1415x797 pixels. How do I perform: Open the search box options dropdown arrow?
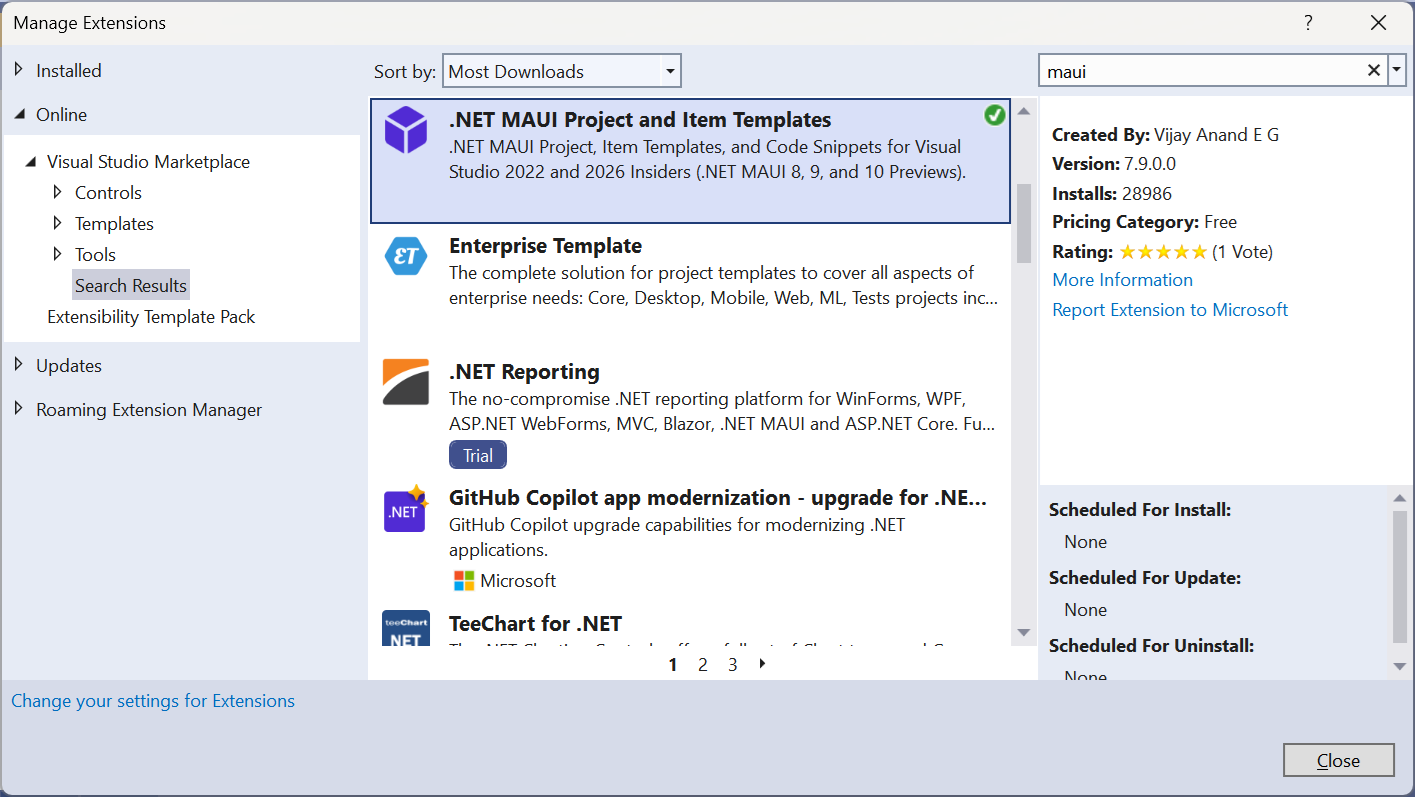[1397, 71]
